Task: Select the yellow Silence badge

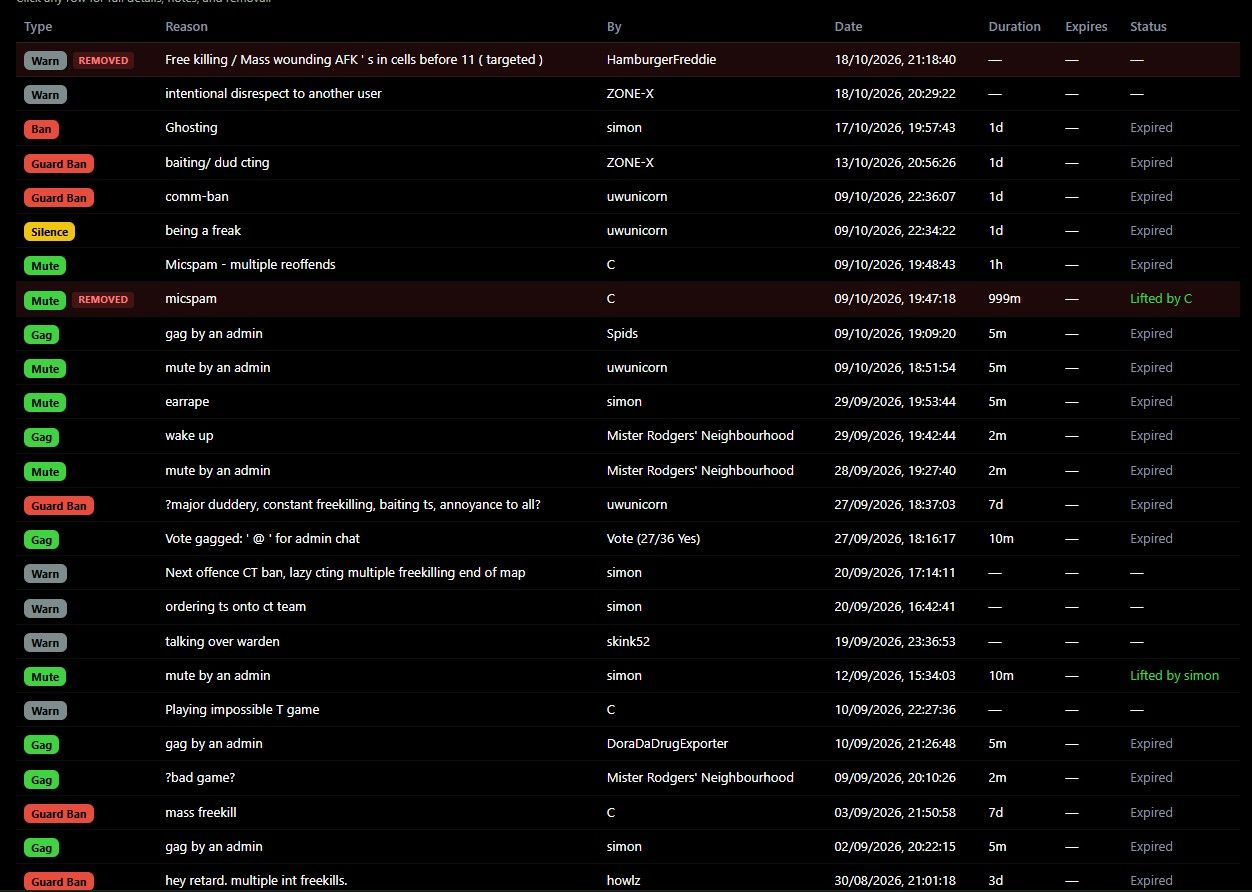Action: [x=49, y=232]
